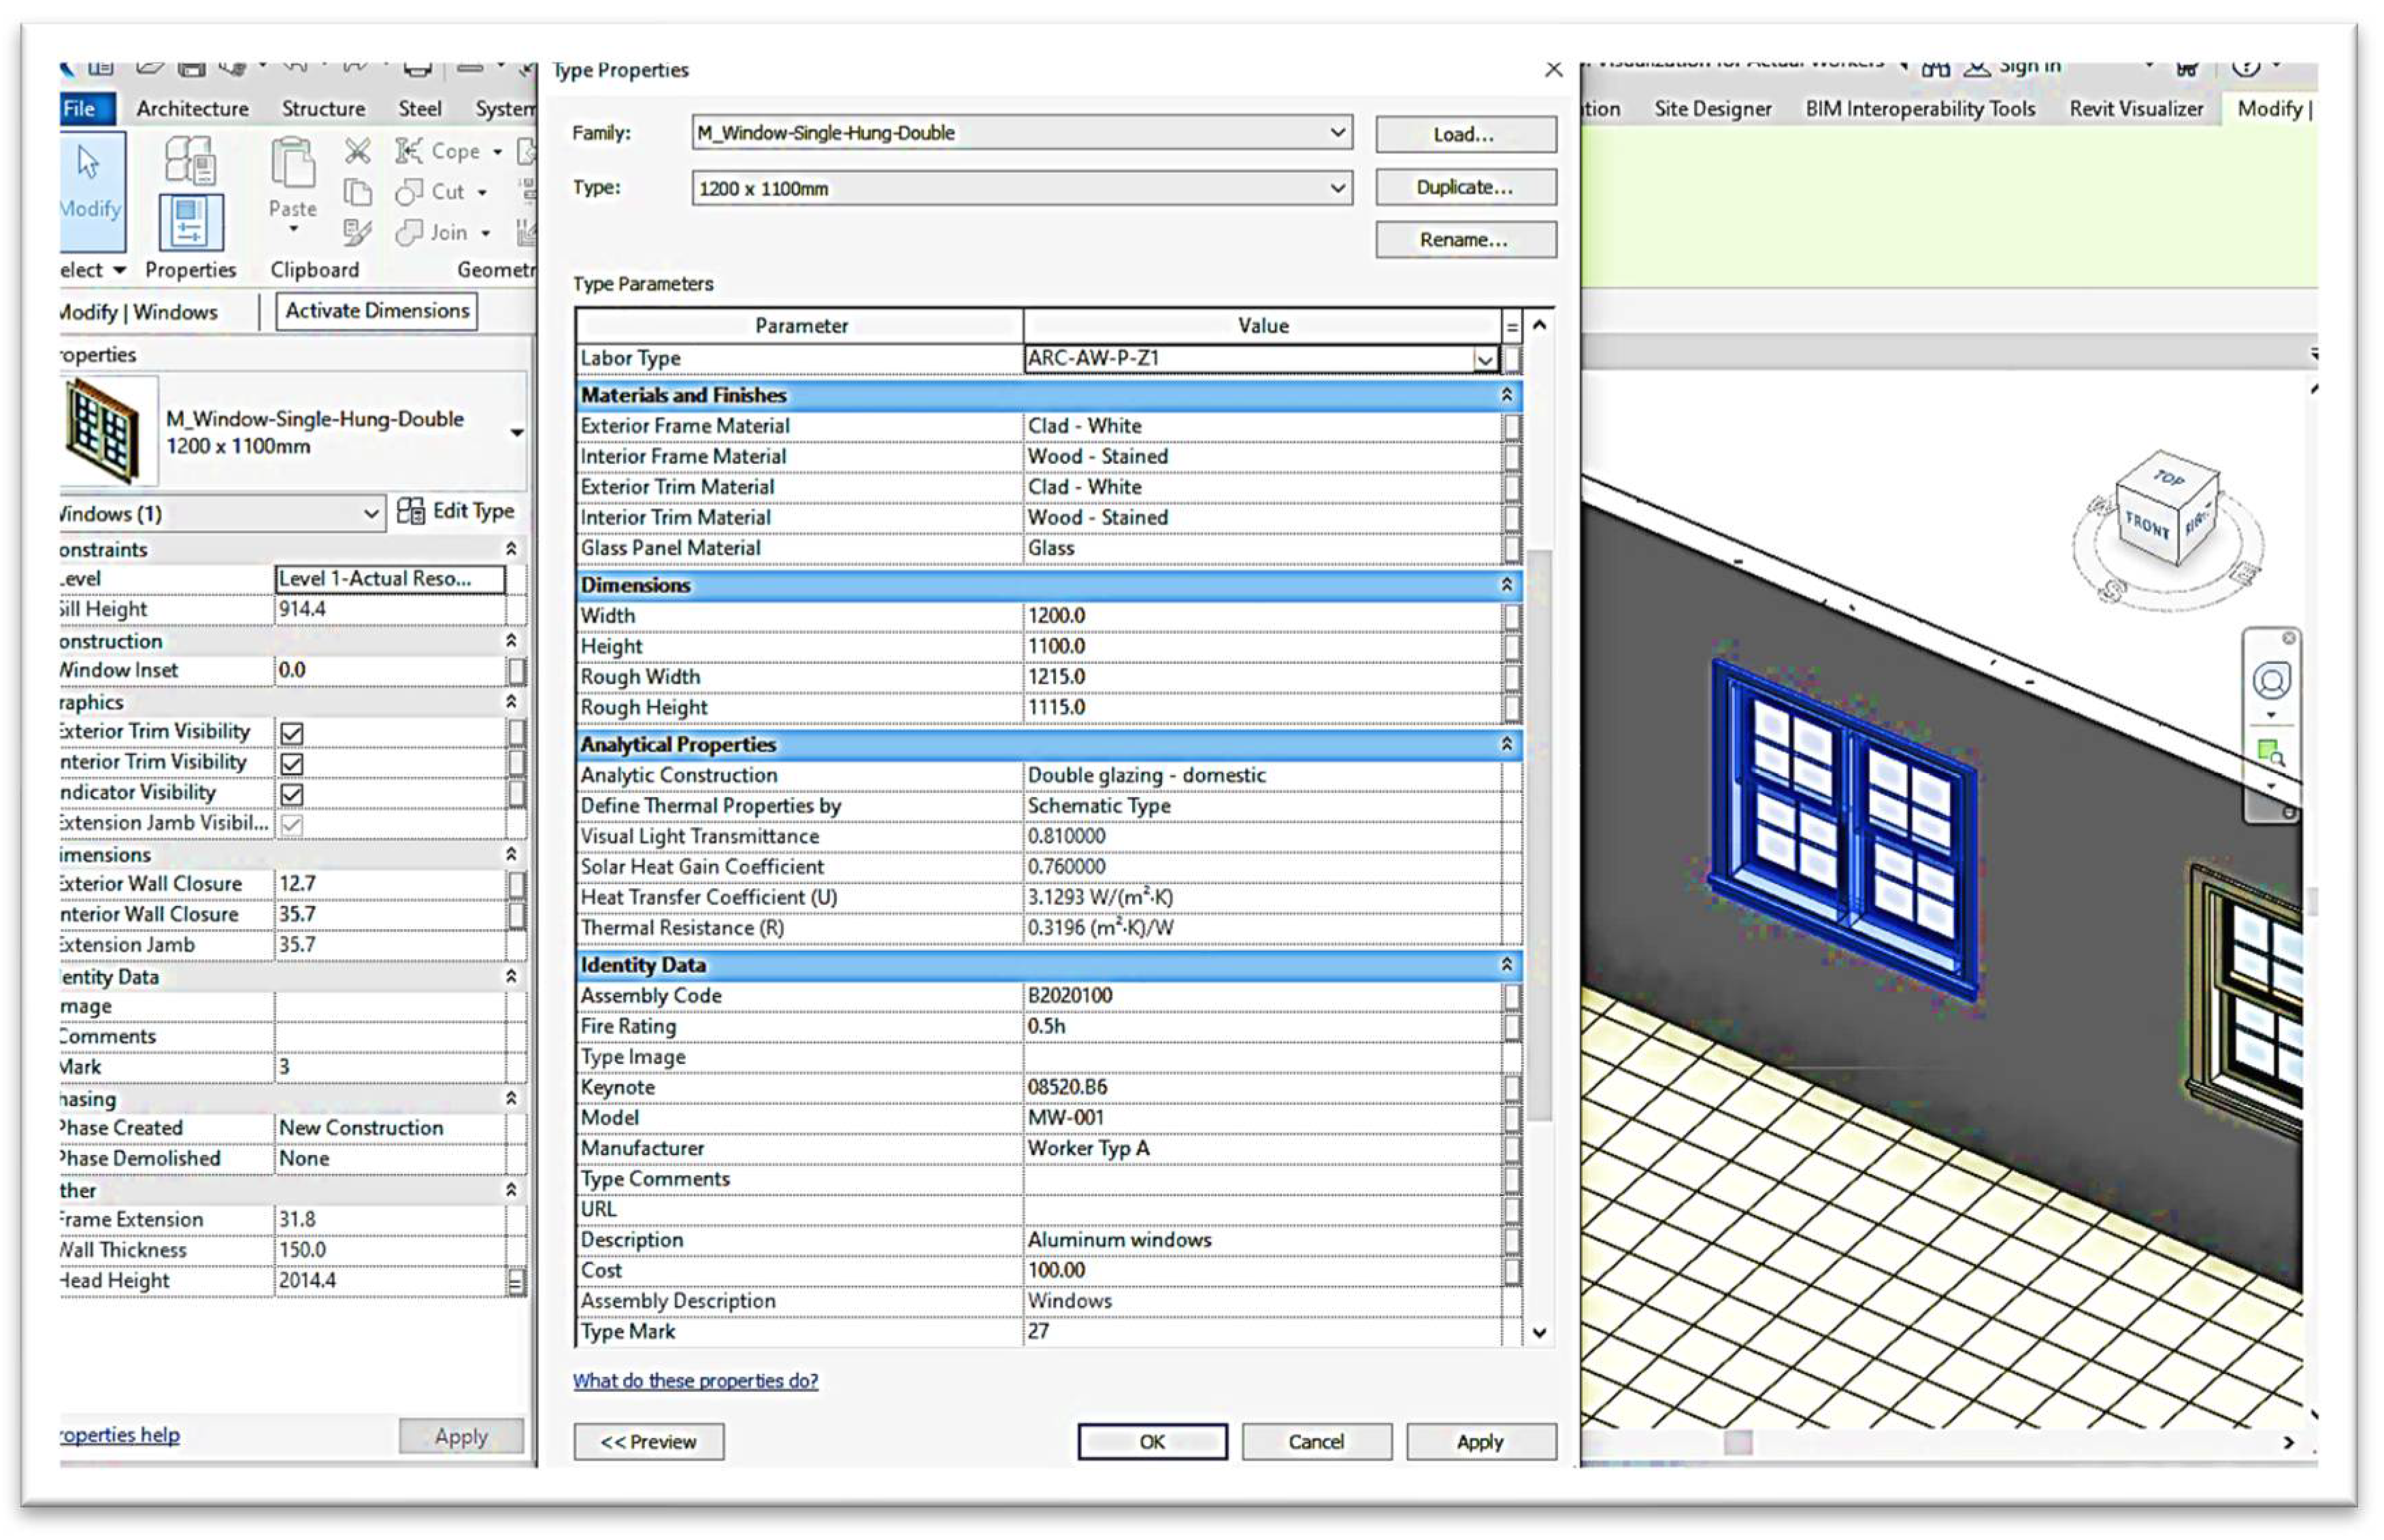This screenshot has height=1540, width=2384.
Task: Disable Indicator Visibility checkbox
Action: click(x=292, y=794)
